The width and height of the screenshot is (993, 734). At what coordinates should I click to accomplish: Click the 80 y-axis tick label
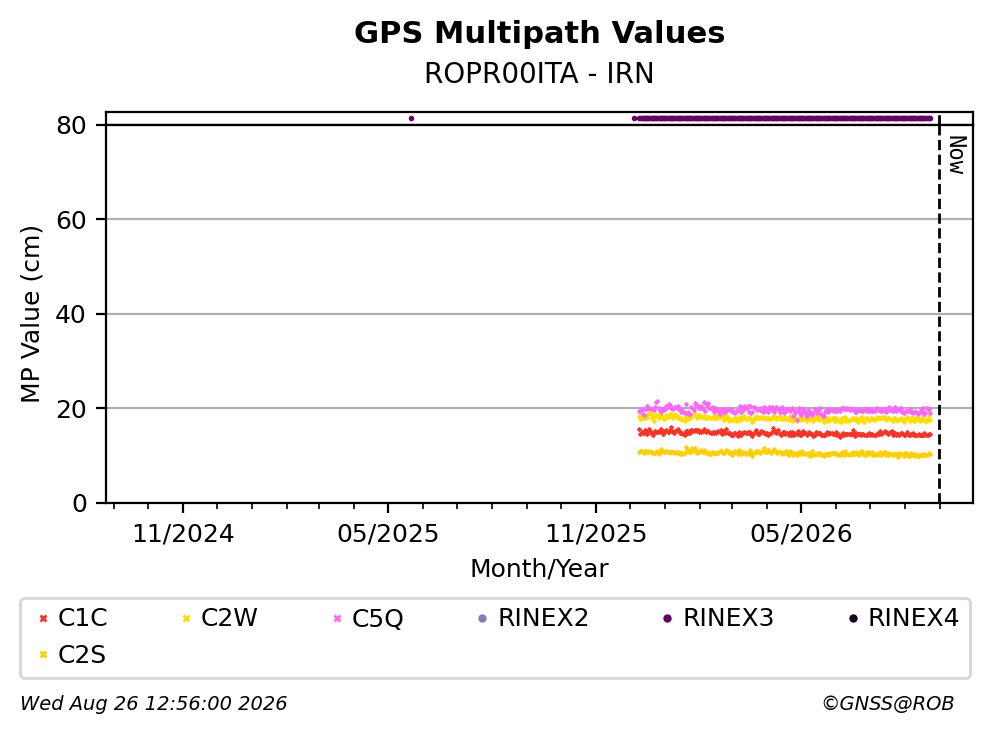click(x=71, y=125)
